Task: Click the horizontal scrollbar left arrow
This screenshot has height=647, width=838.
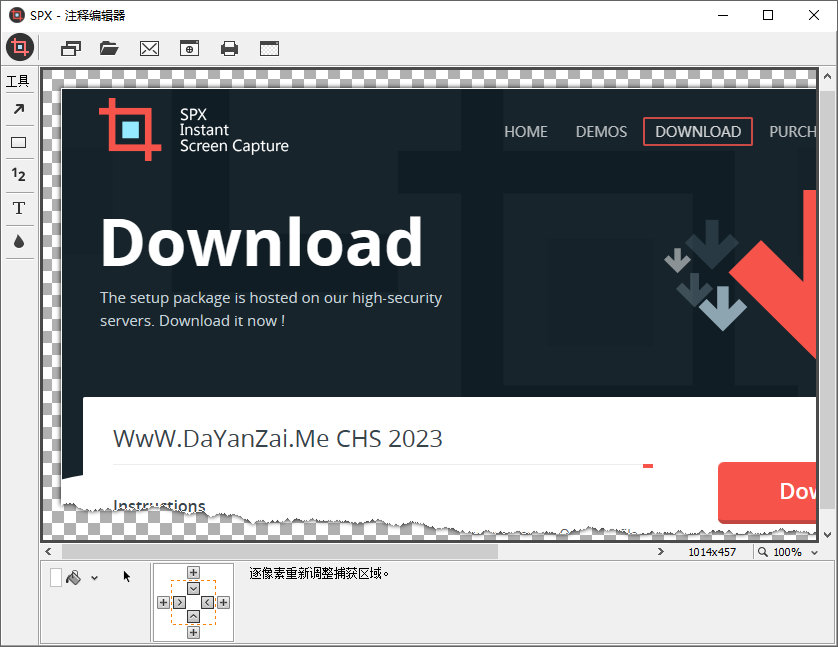Action: pyautogui.click(x=49, y=552)
